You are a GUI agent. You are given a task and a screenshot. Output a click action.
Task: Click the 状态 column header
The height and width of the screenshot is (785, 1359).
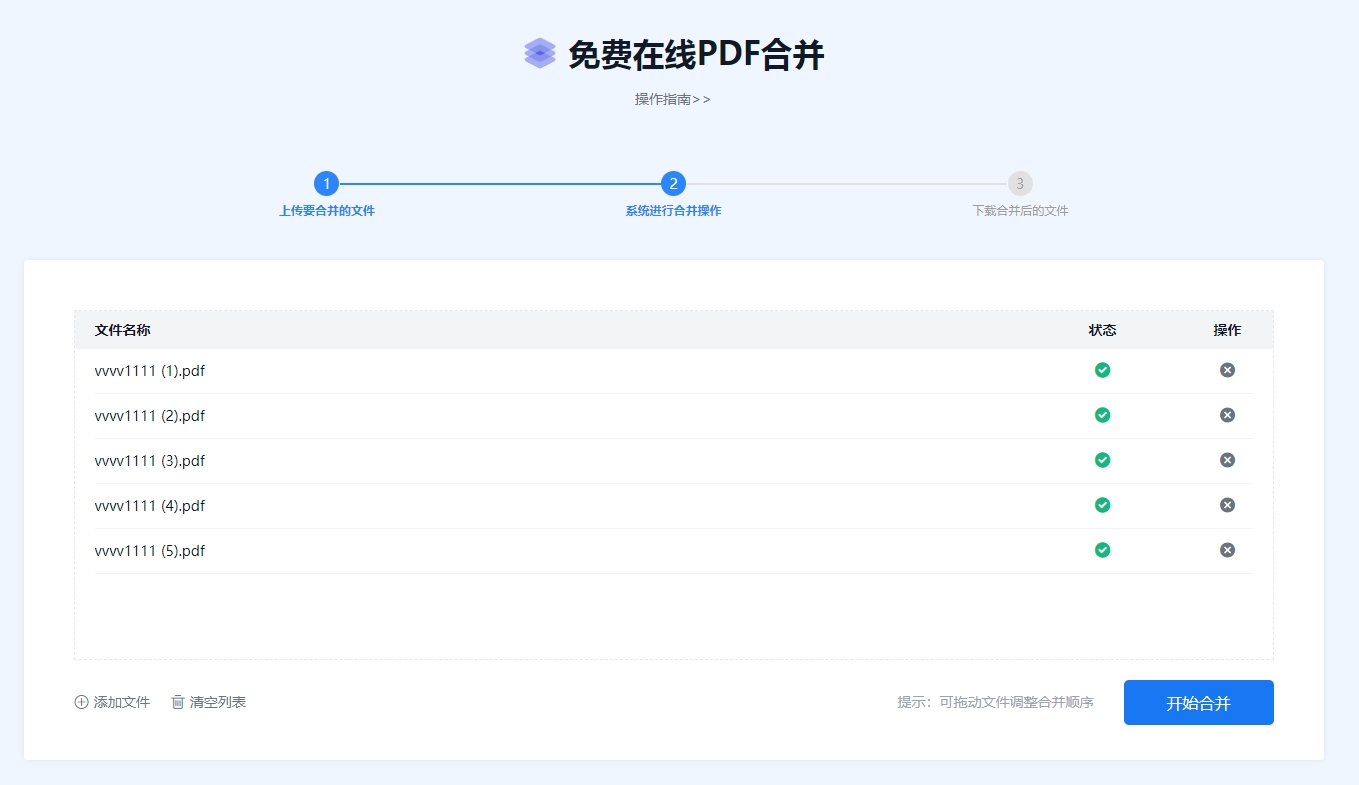(1103, 330)
